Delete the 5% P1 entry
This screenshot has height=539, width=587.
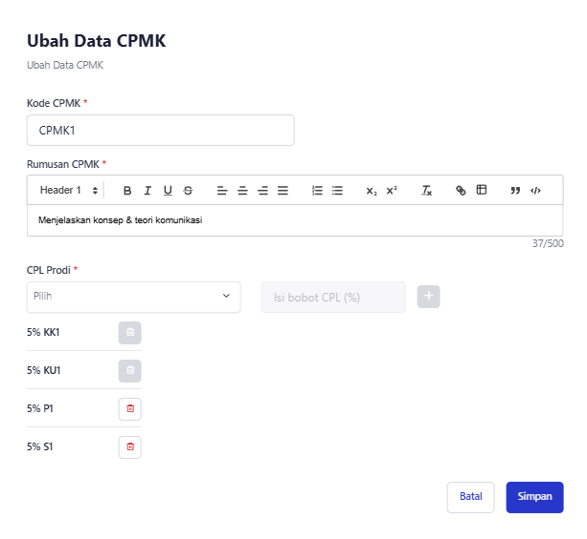(130, 409)
